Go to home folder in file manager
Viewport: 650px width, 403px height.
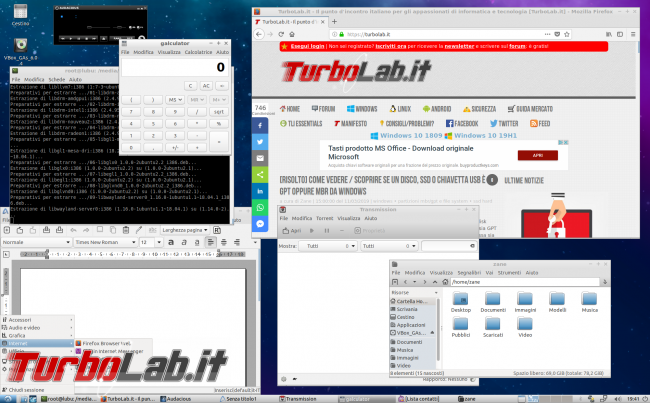[x=445, y=282]
